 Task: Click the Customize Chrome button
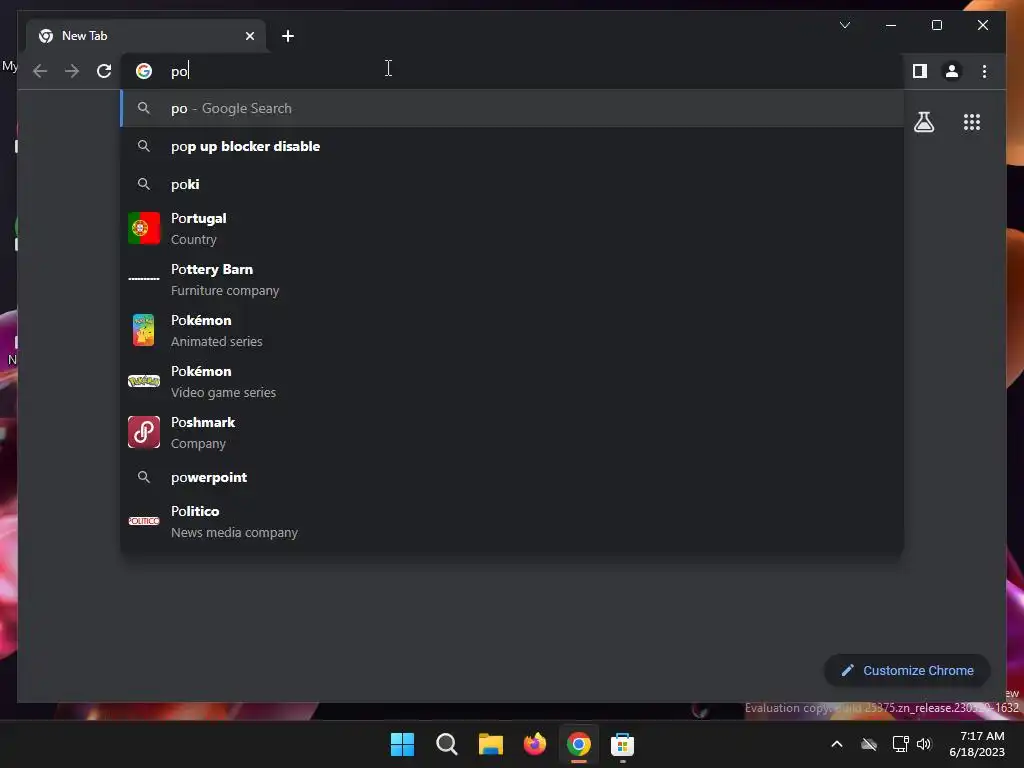tap(907, 671)
